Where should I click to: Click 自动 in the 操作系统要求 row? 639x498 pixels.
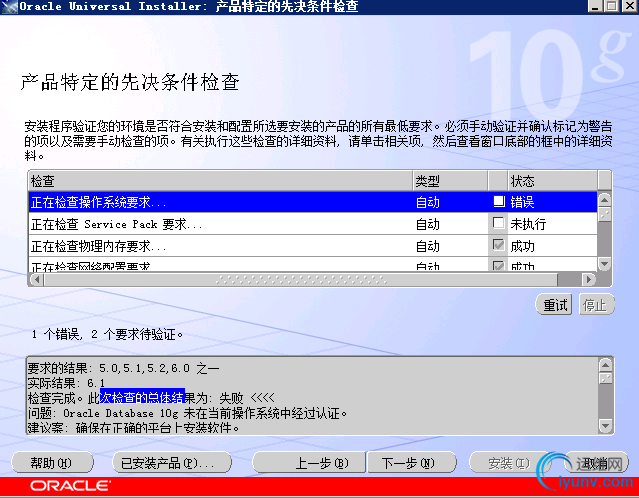point(427,202)
